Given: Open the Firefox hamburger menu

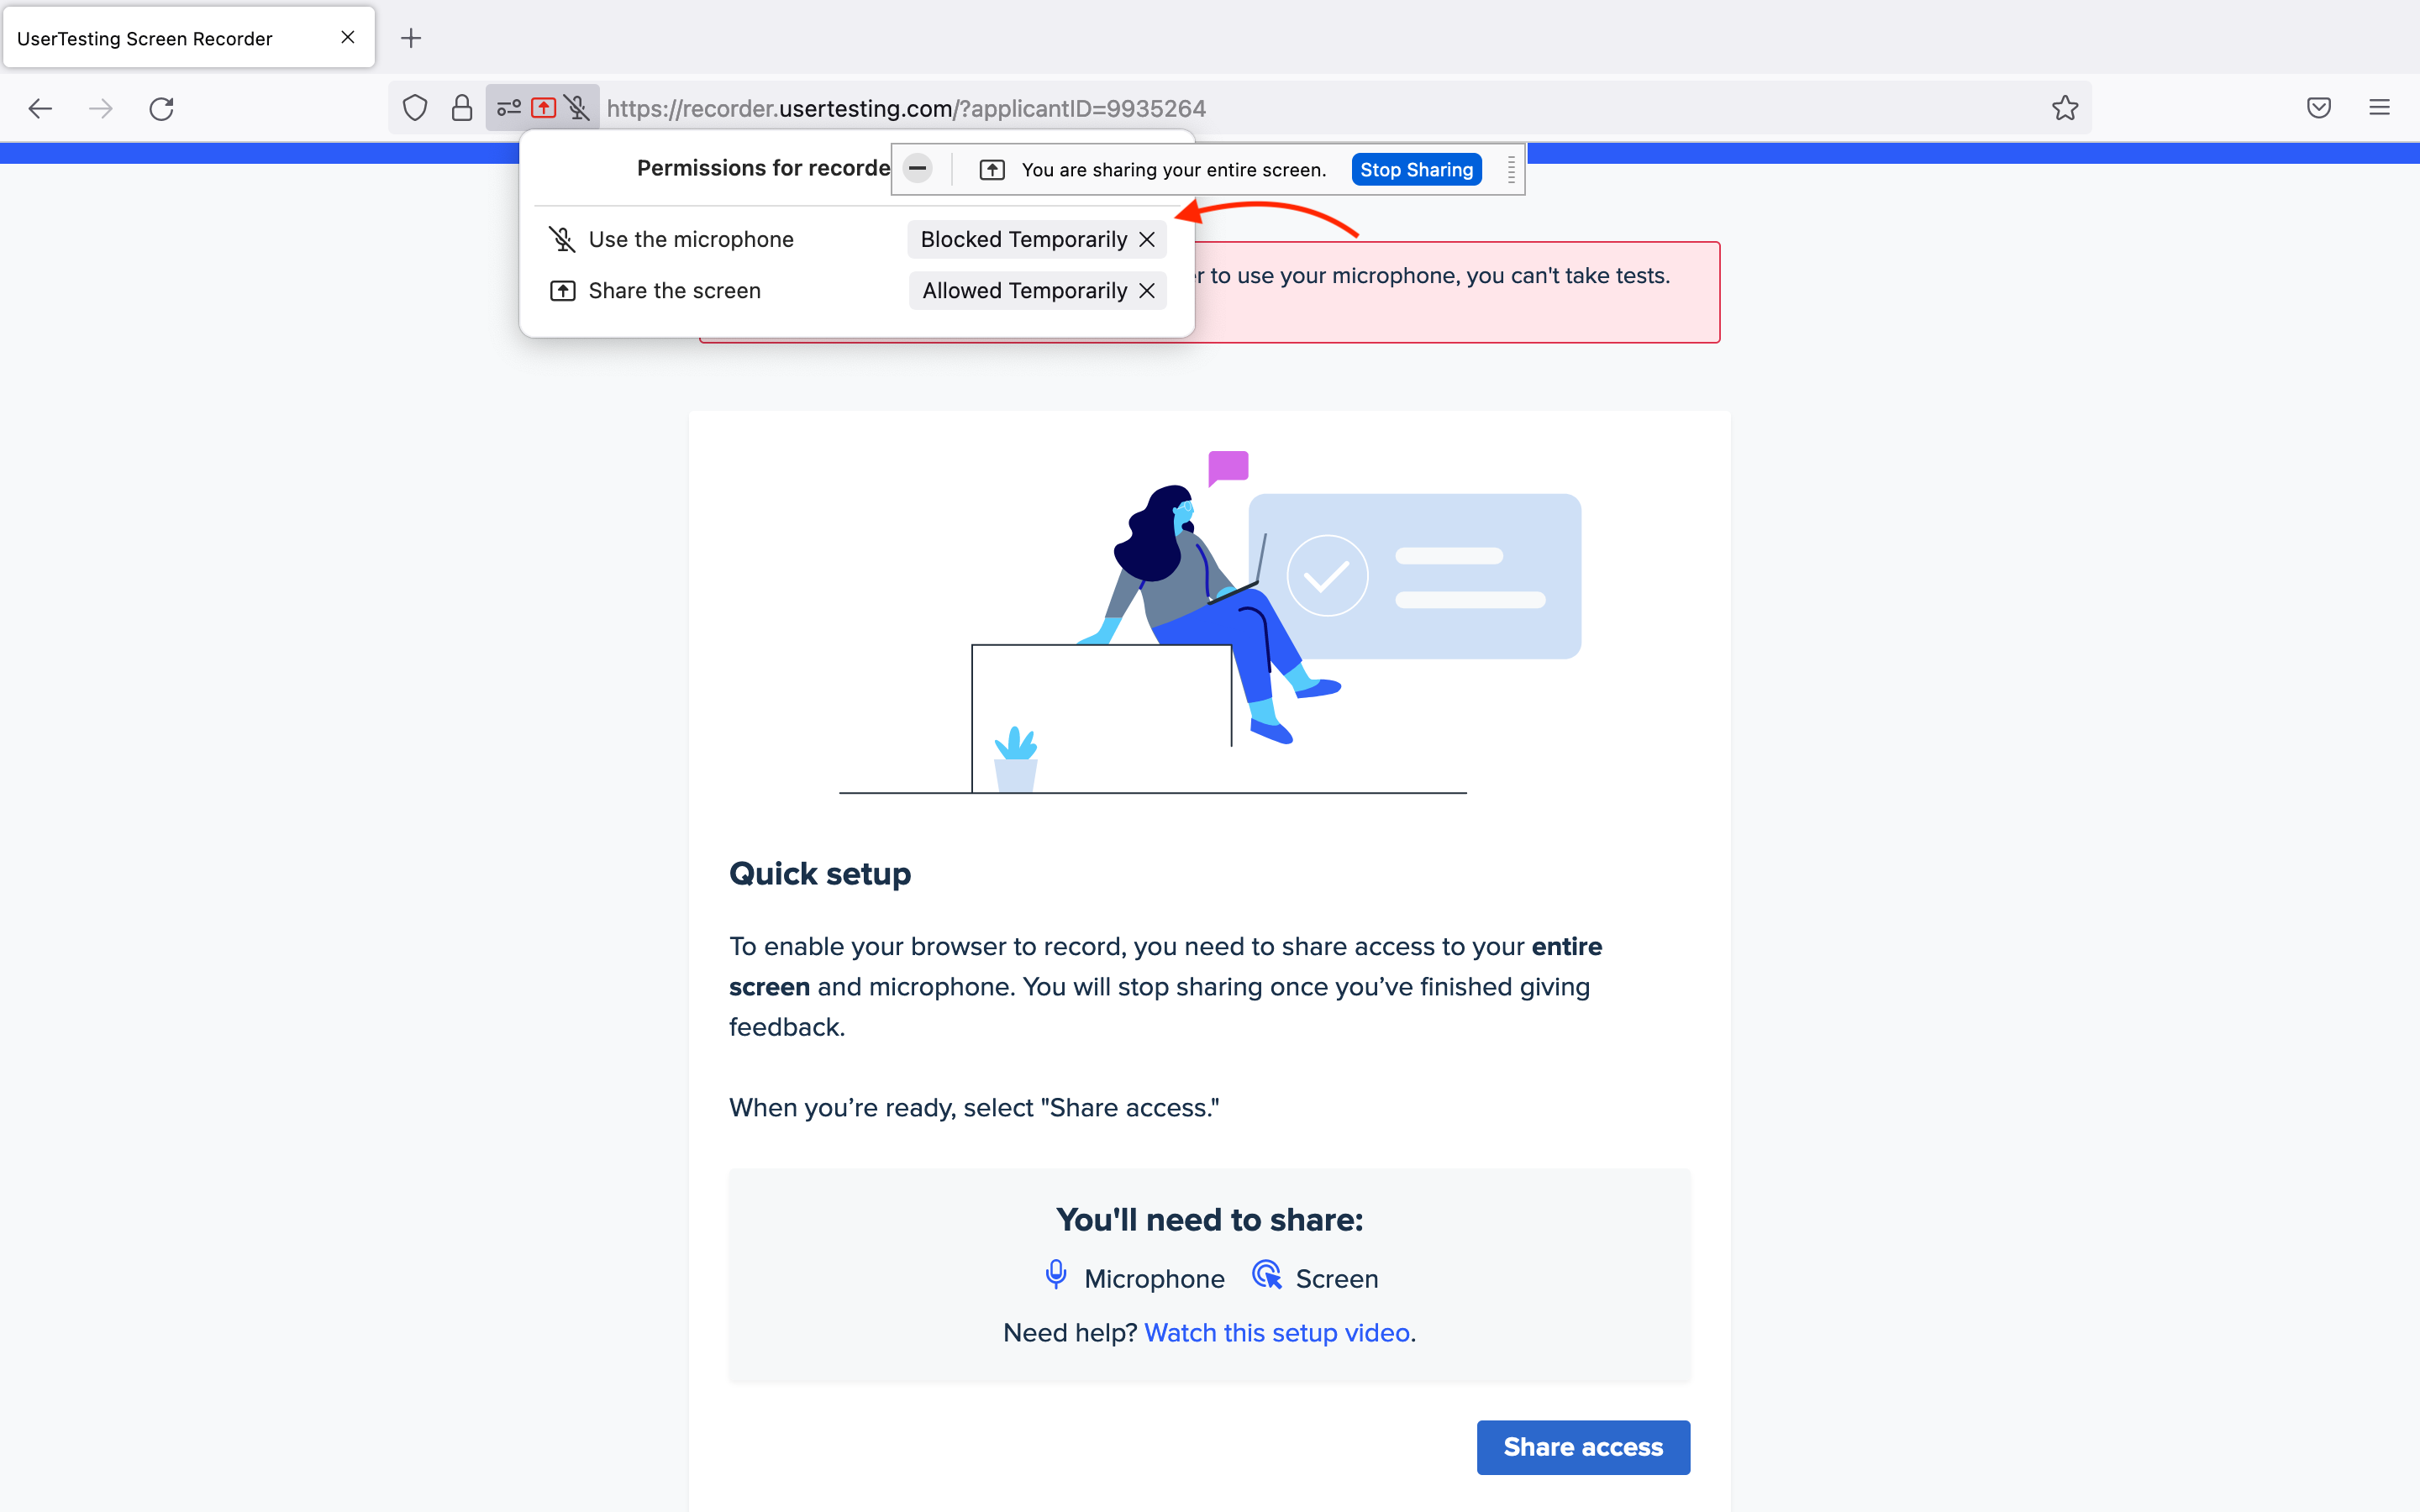Looking at the screenshot, I should [2379, 108].
